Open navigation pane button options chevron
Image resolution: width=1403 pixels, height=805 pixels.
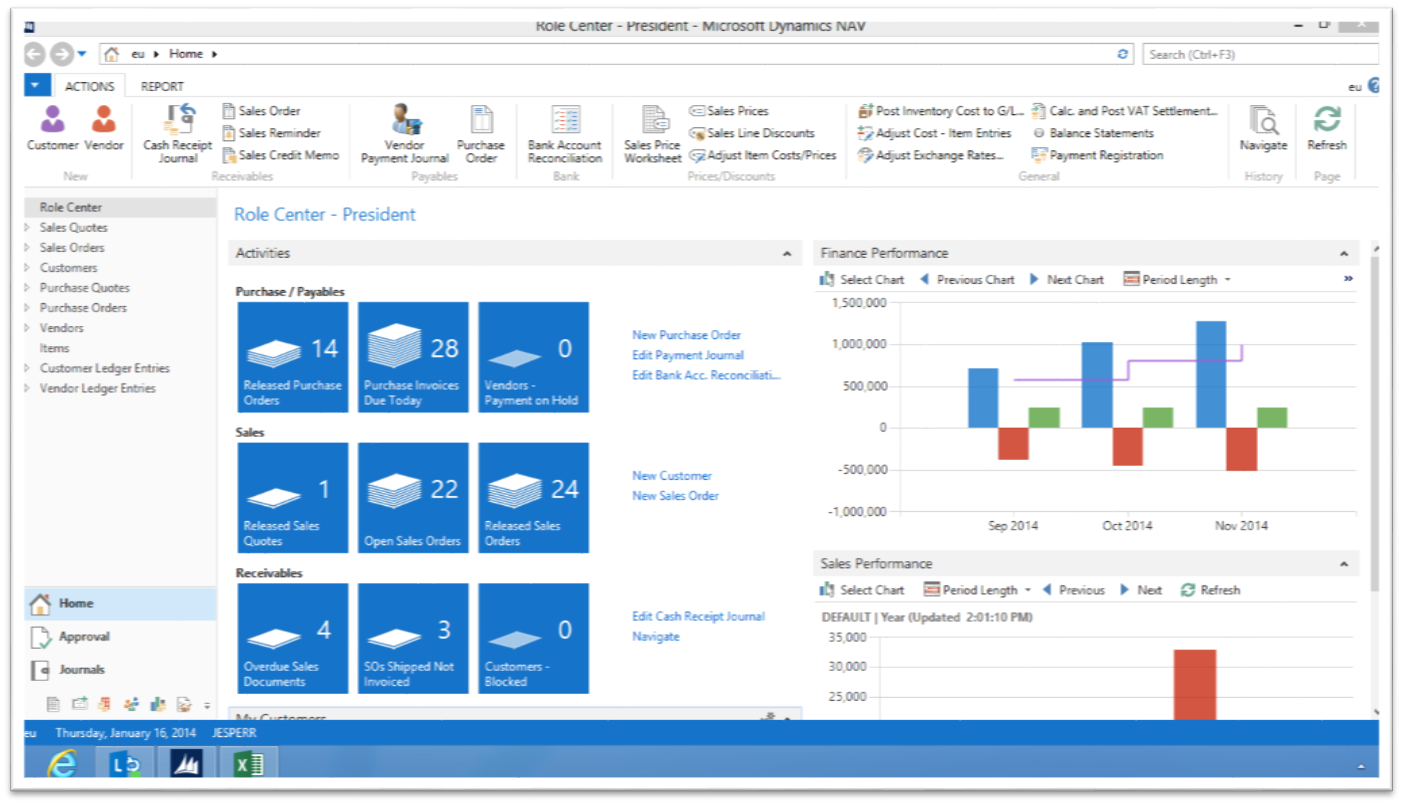click(x=207, y=705)
